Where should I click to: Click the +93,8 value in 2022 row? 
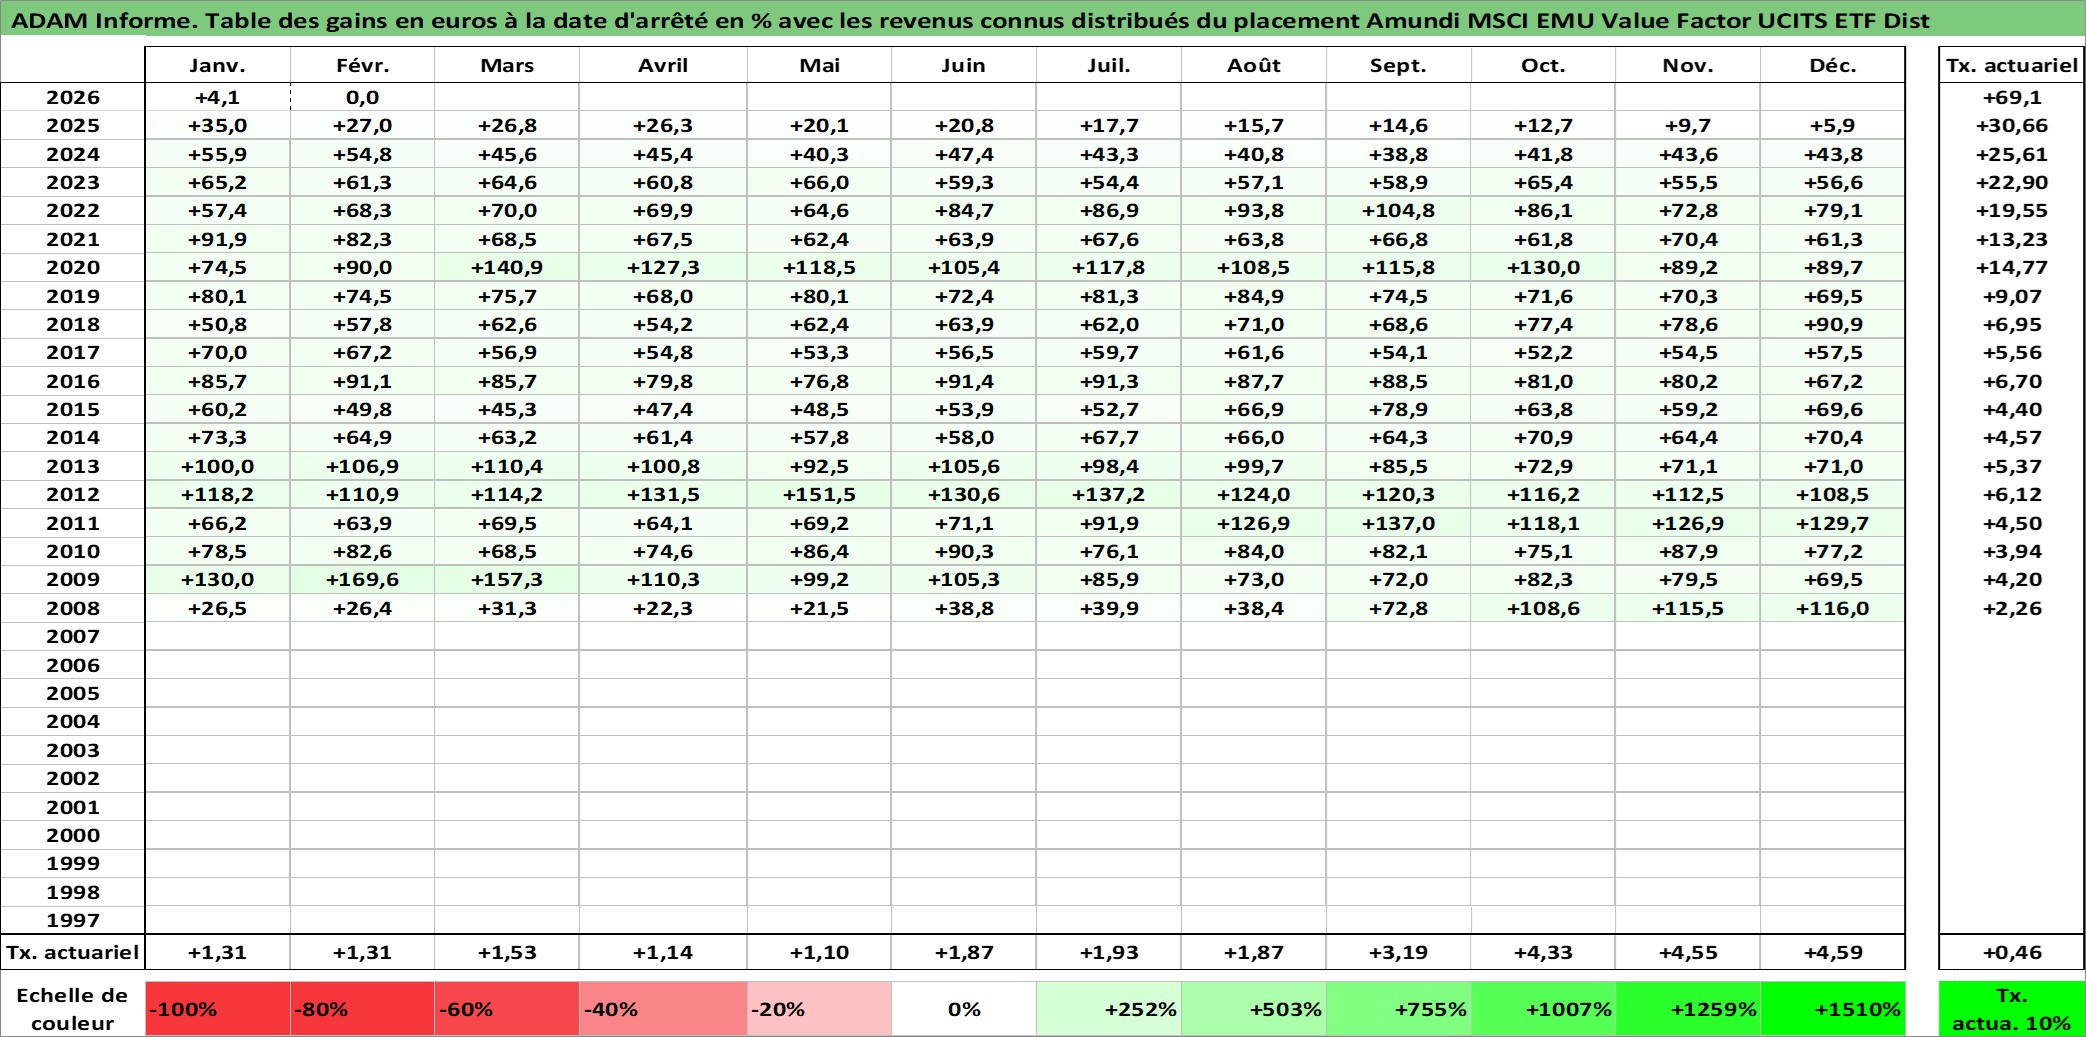[x=1254, y=210]
